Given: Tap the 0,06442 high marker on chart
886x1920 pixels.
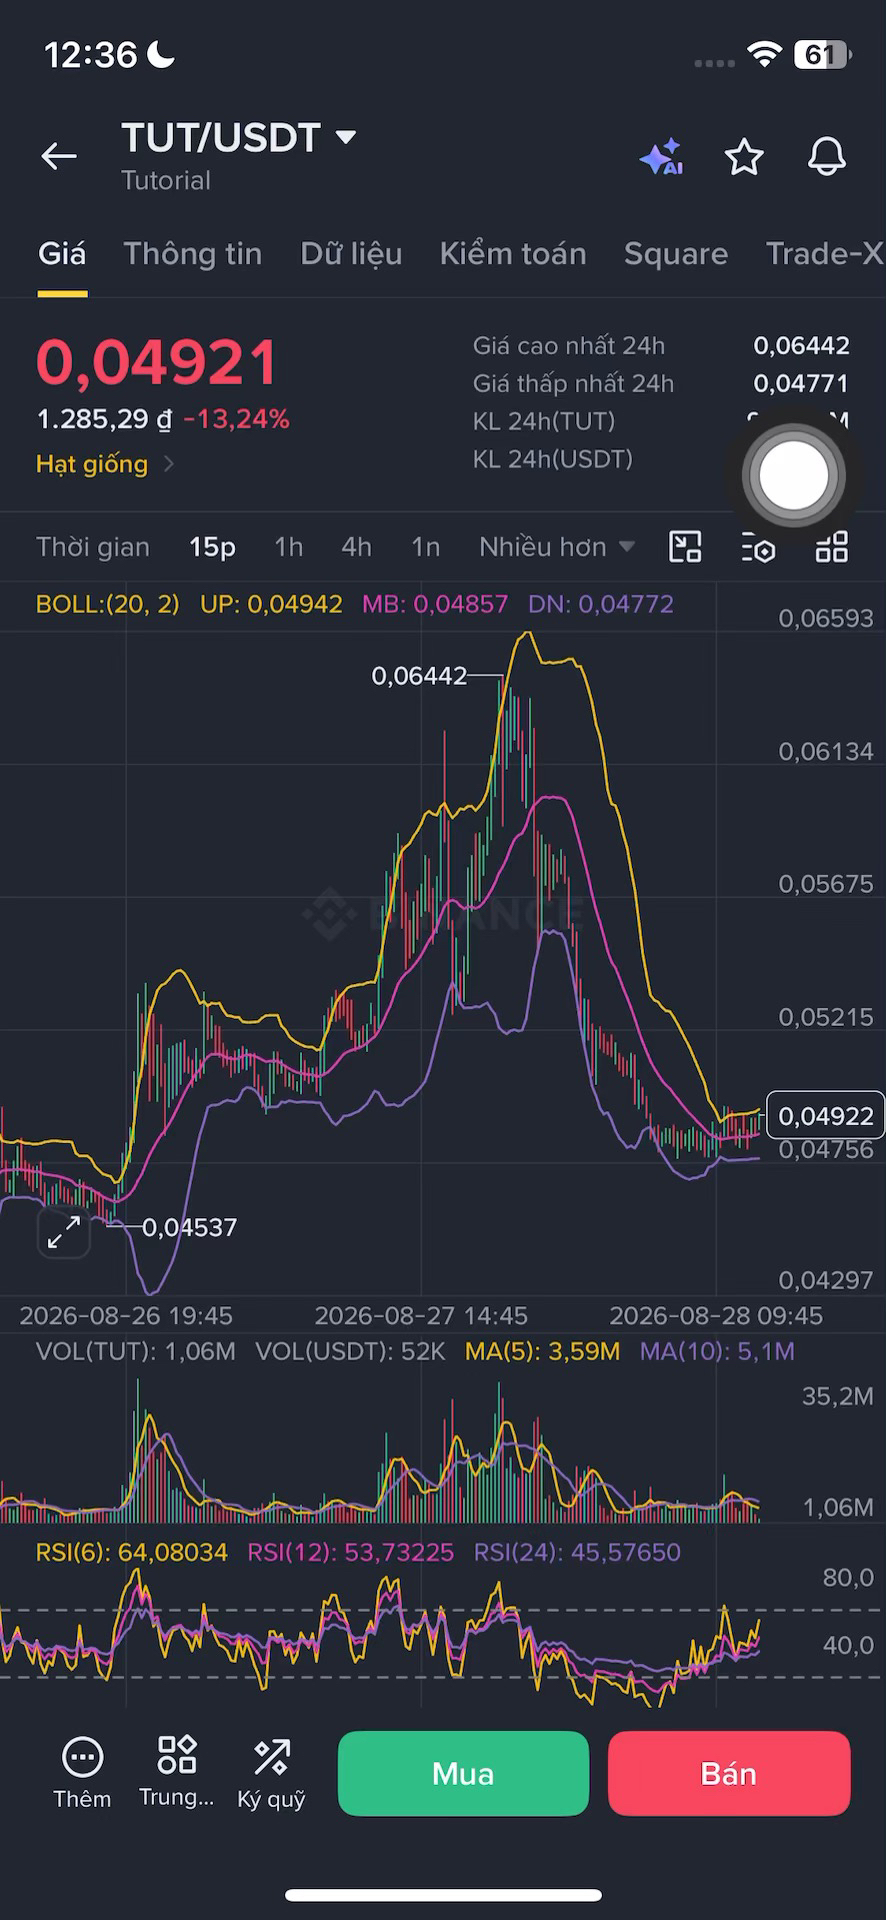Looking at the screenshot, I should pos(419,676).
